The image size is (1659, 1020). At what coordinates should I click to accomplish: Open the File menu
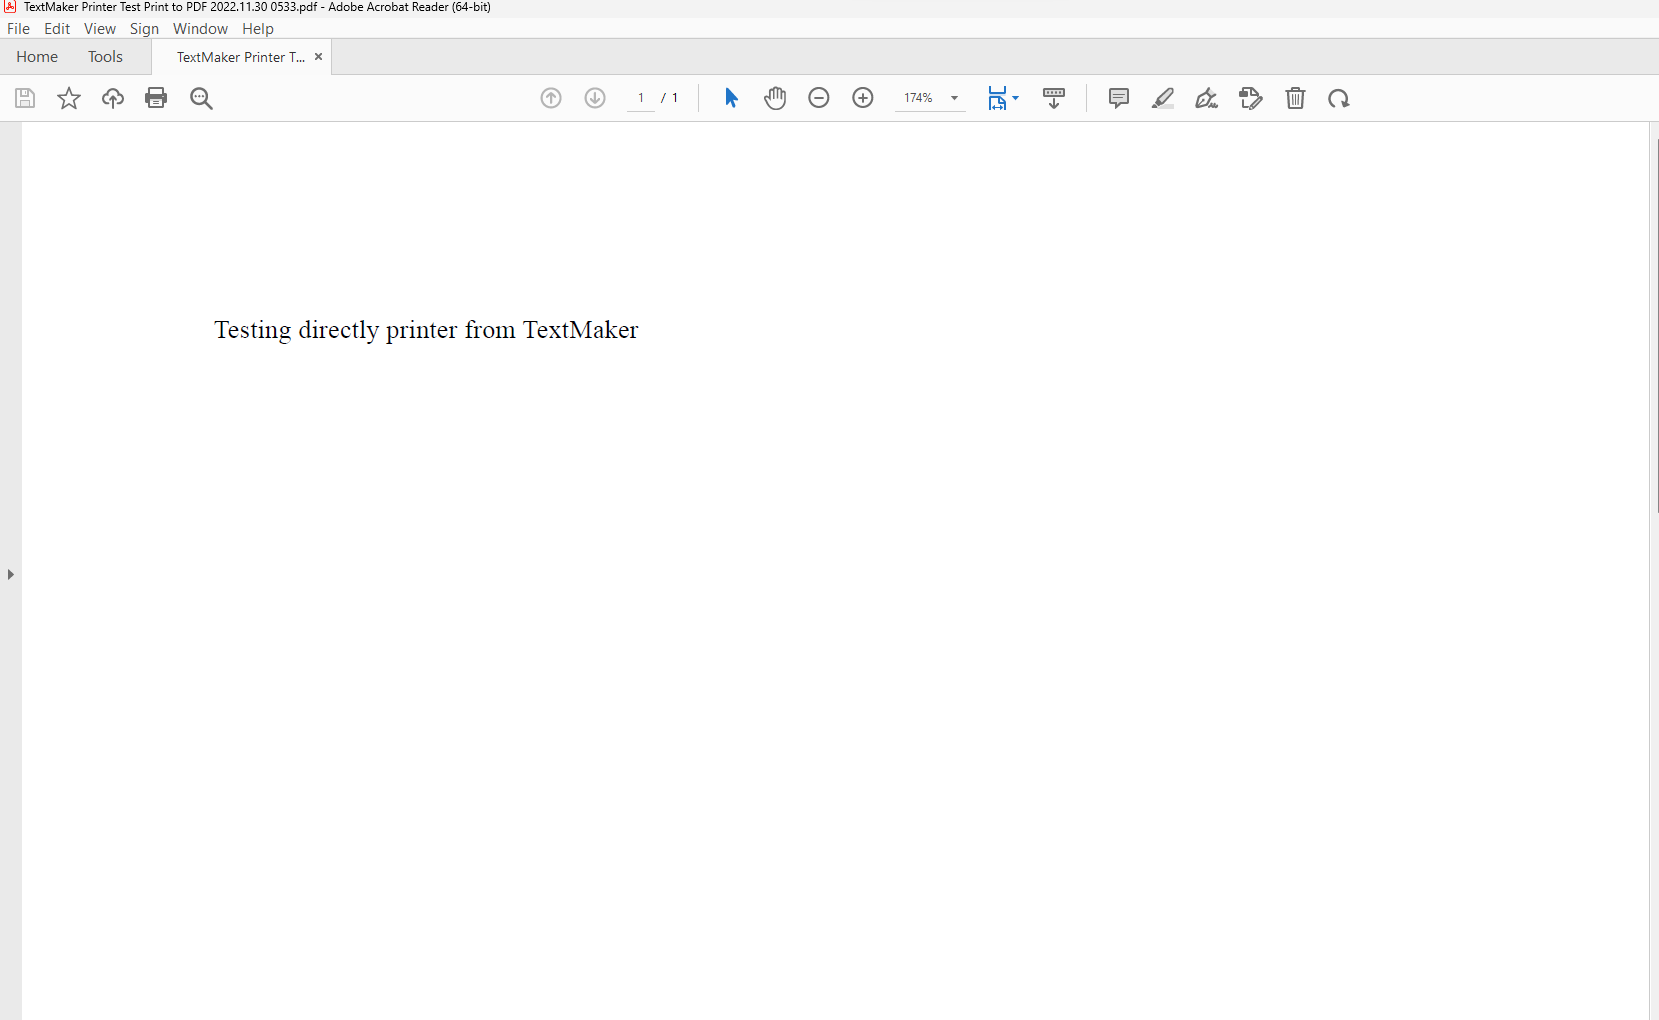tap(18, 29)
